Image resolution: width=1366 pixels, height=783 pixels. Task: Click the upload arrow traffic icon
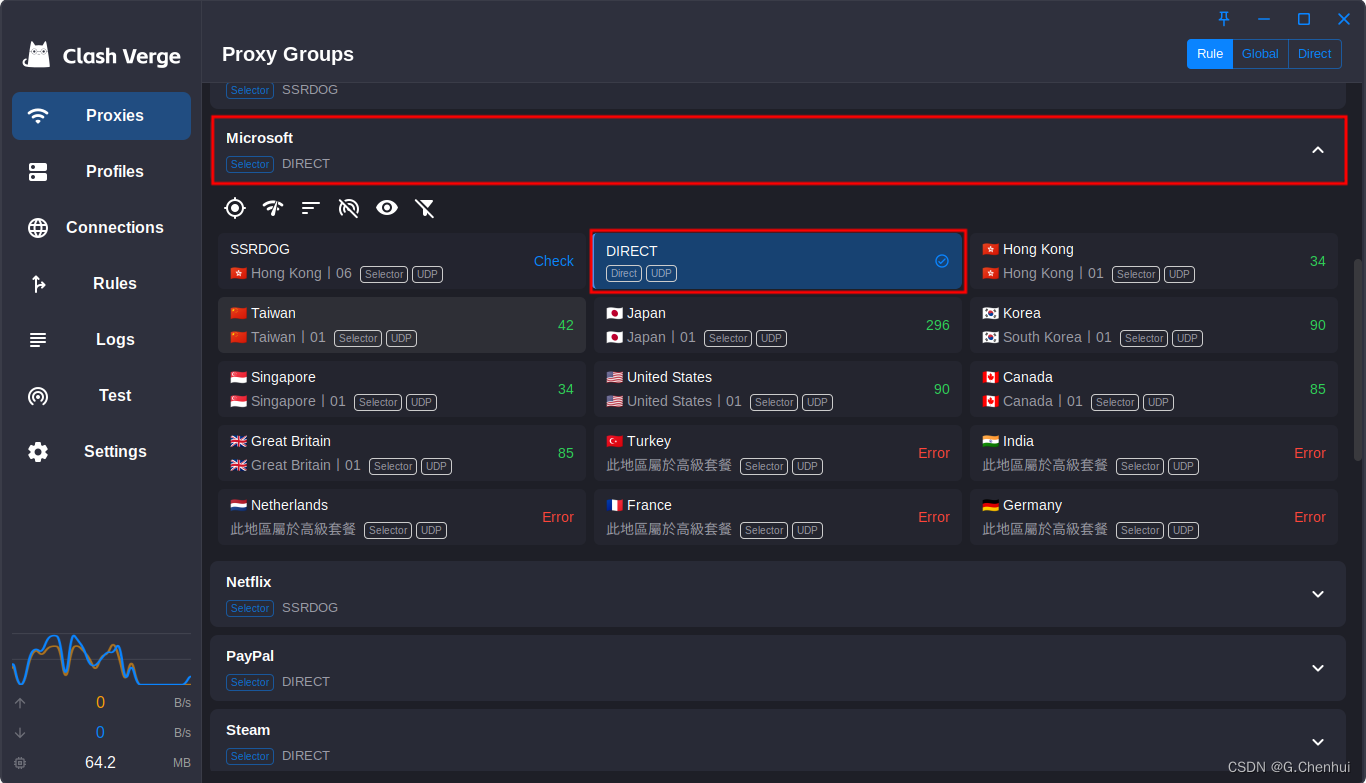pos(20,703)
